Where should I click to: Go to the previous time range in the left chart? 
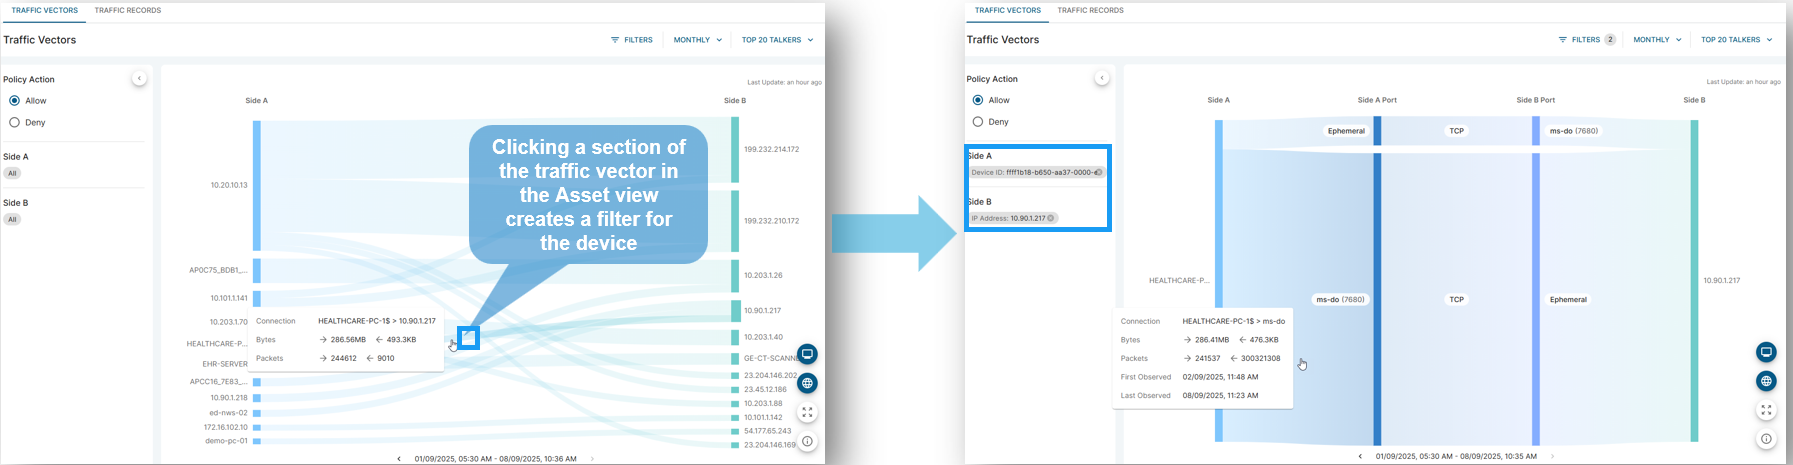point(399,459)
